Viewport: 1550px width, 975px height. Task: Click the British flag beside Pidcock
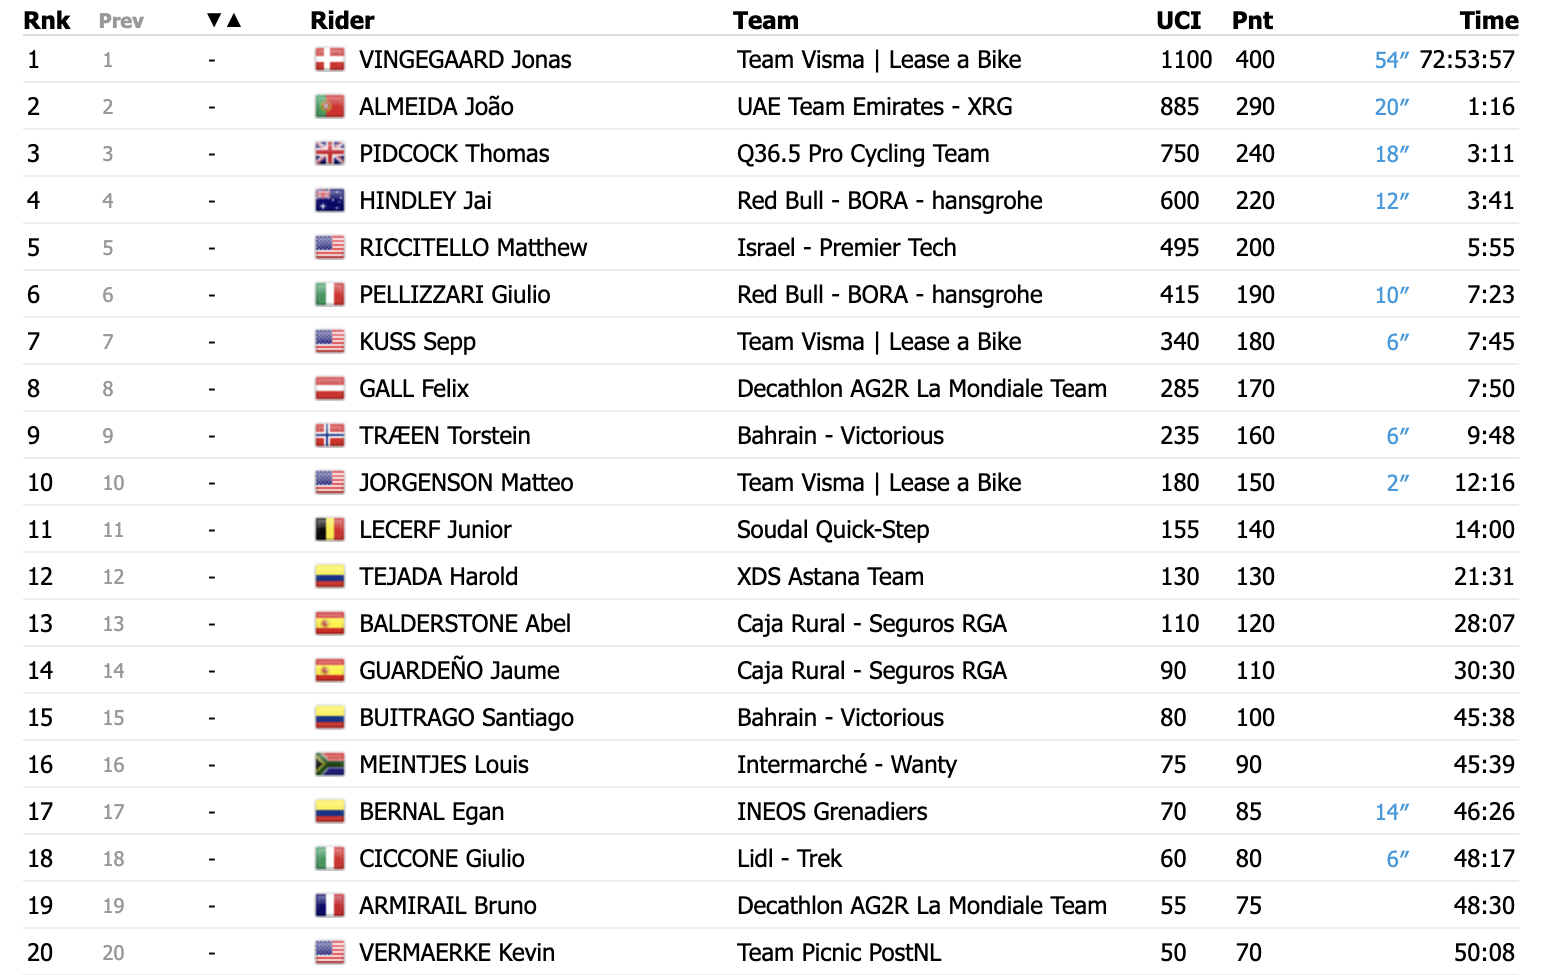click(329, 154)
